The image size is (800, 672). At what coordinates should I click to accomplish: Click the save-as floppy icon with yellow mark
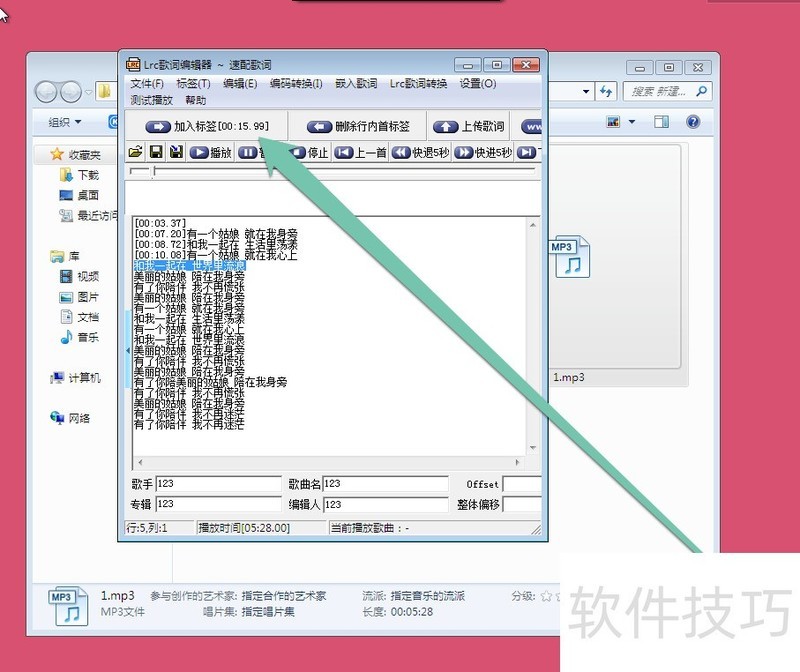[x=177, y=152]
